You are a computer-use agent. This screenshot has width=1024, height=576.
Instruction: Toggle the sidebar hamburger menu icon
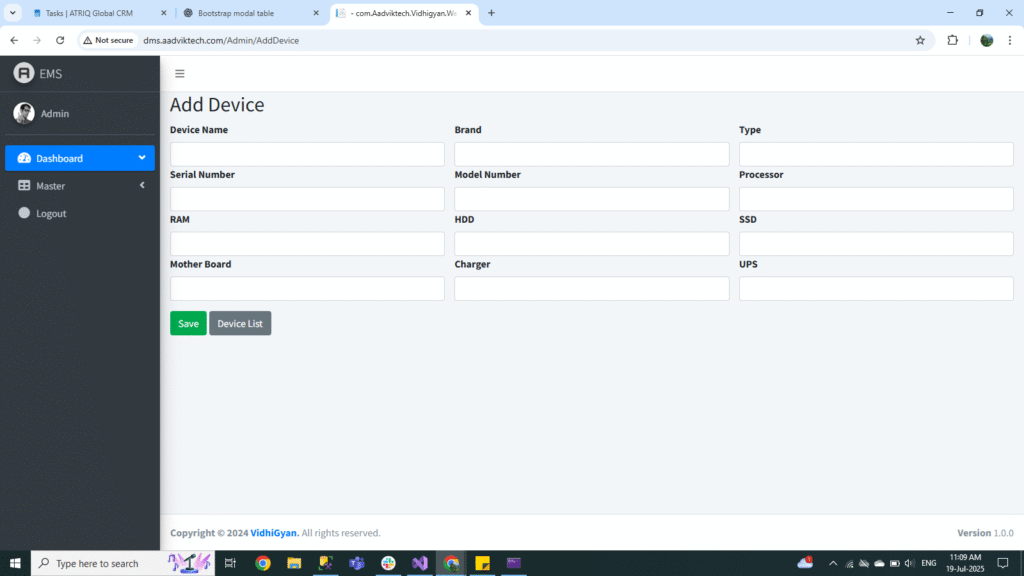pos(180,73)
